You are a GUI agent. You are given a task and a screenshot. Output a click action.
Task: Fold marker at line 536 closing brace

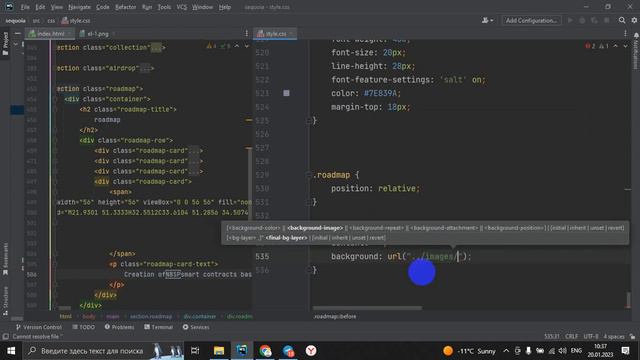pos(309,270)
